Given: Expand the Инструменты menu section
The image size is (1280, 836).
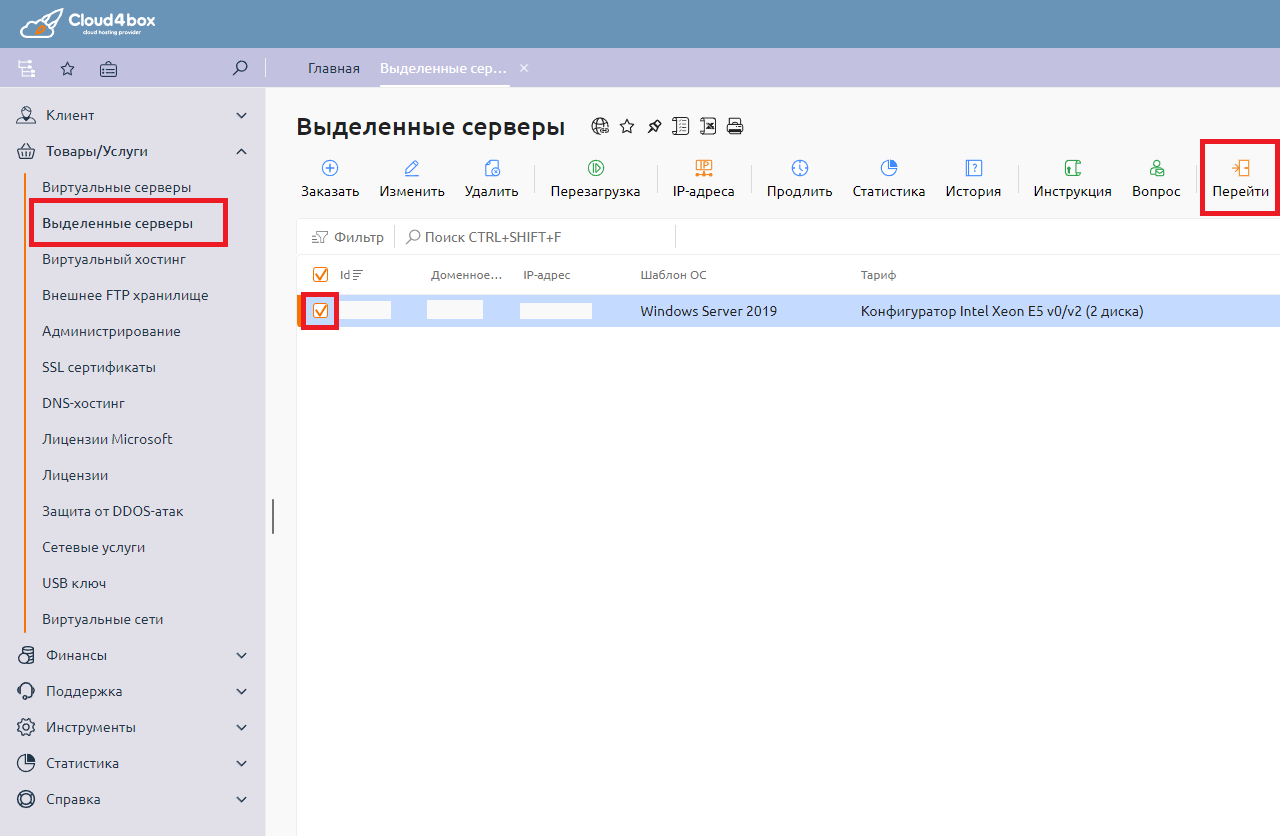Looking at the screenshot, I should (x=132, y=727).
